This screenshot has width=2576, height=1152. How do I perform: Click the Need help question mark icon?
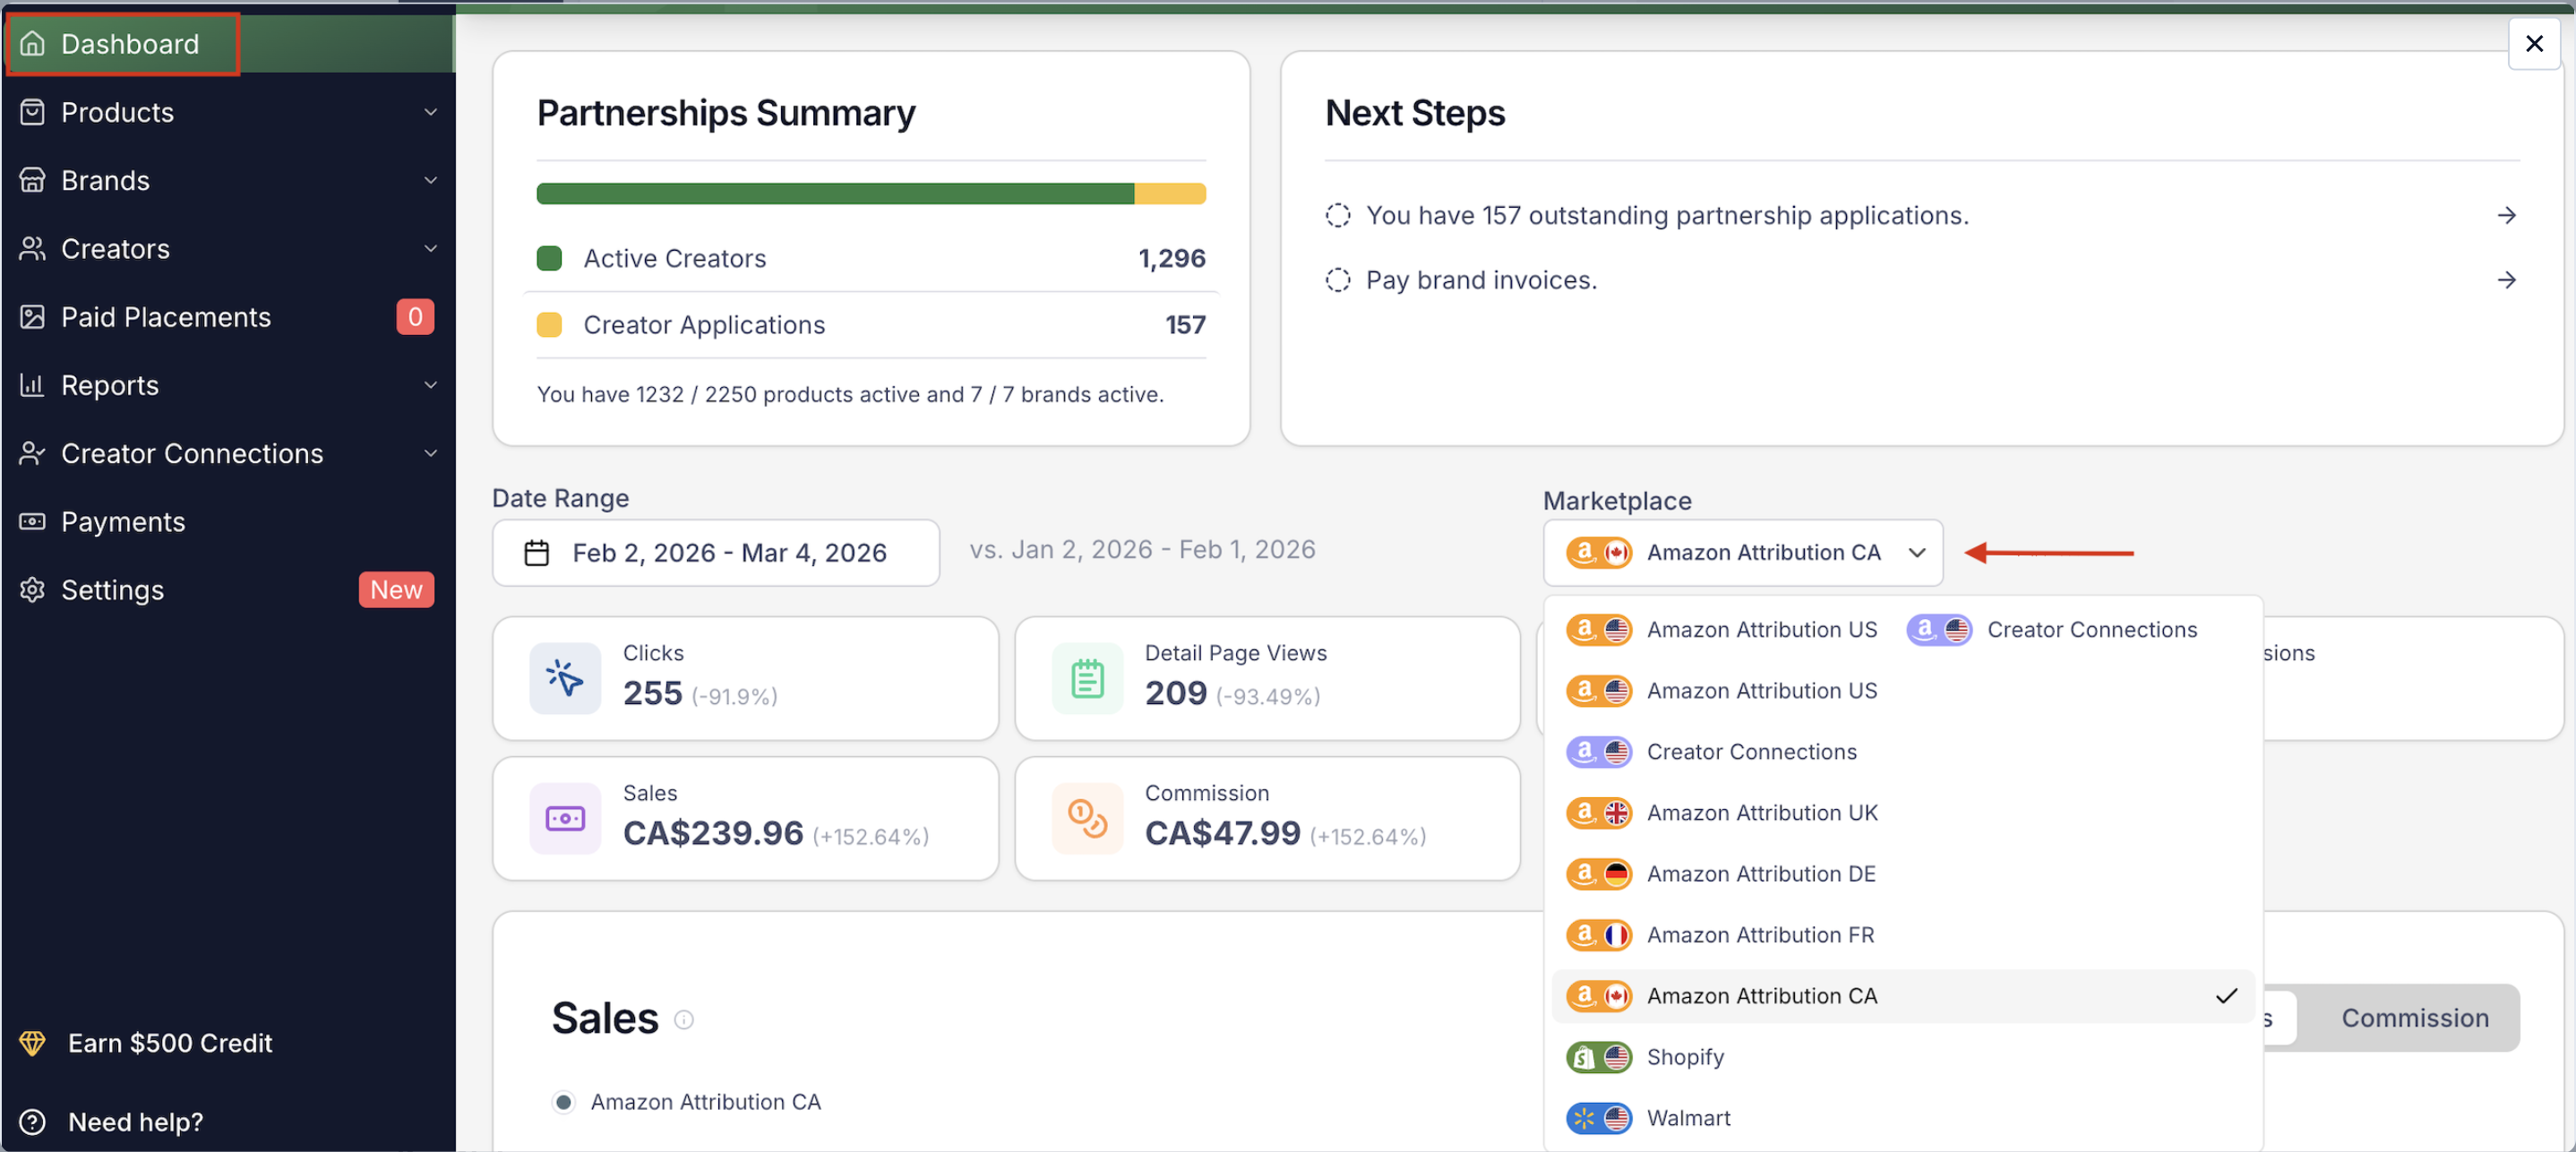(32, 1122)
